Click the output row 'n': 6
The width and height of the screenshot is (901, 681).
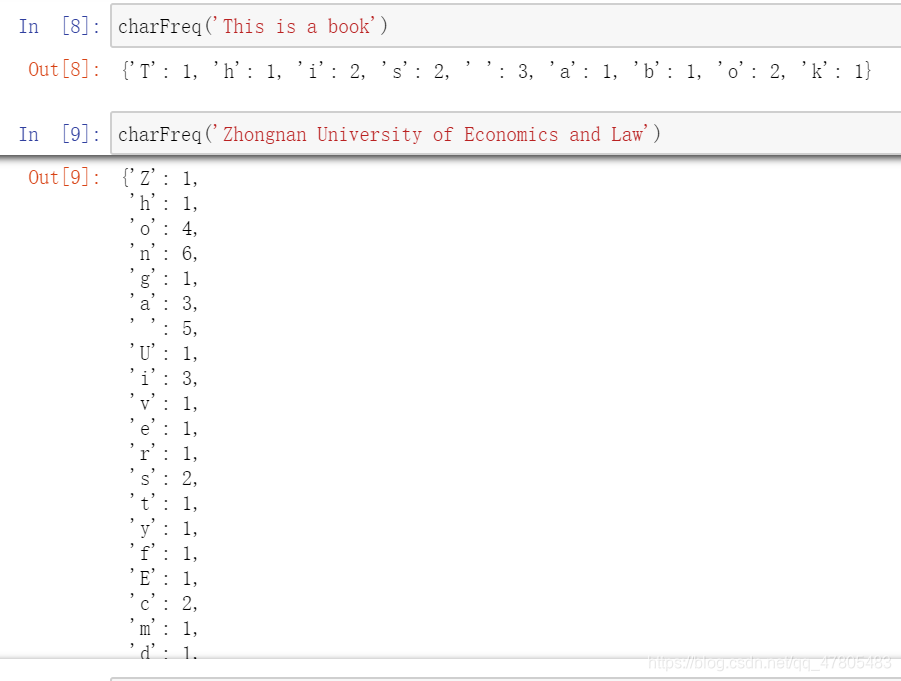click(x=163, y=253)
